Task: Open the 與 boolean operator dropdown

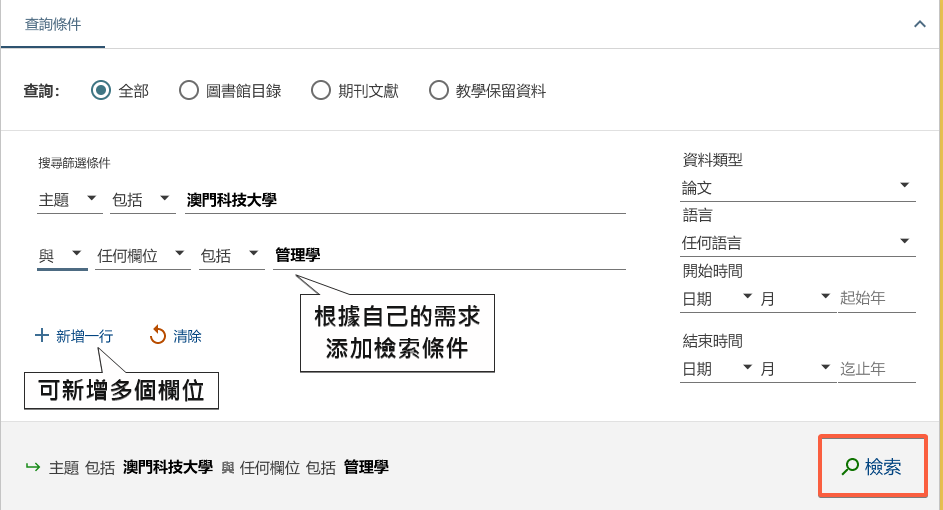Action: (61, 256)
